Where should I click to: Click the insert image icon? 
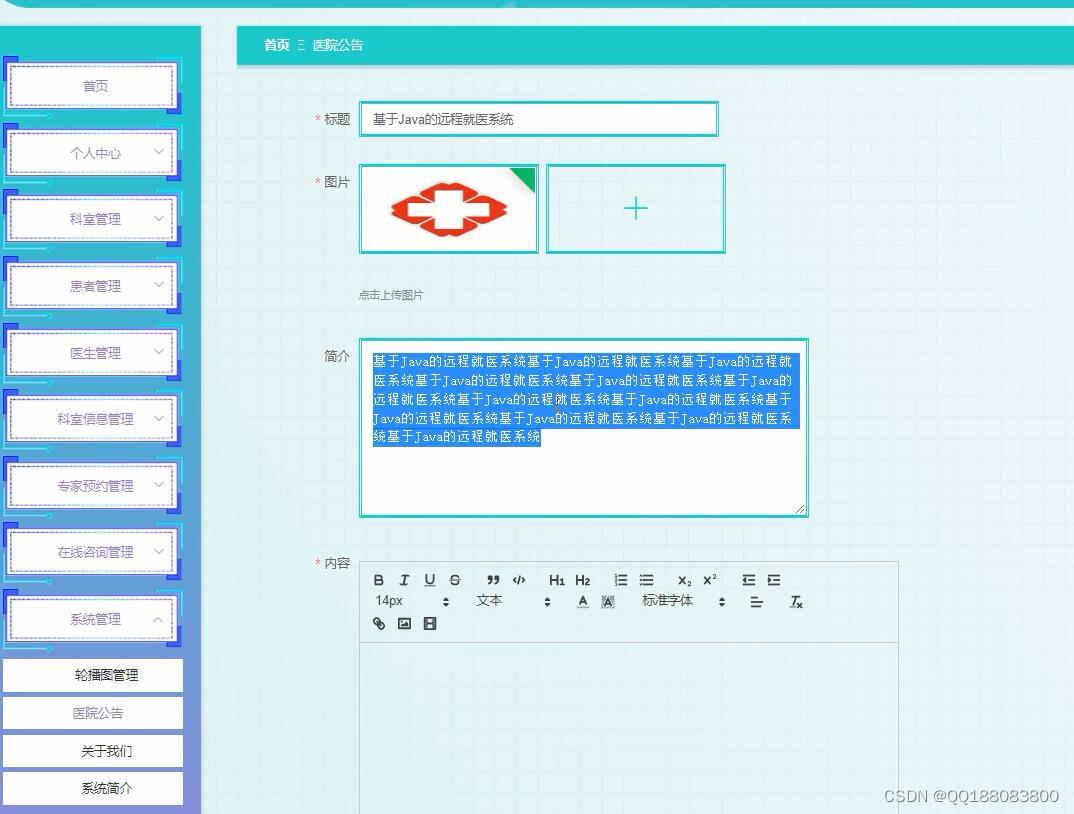(403, 623)
